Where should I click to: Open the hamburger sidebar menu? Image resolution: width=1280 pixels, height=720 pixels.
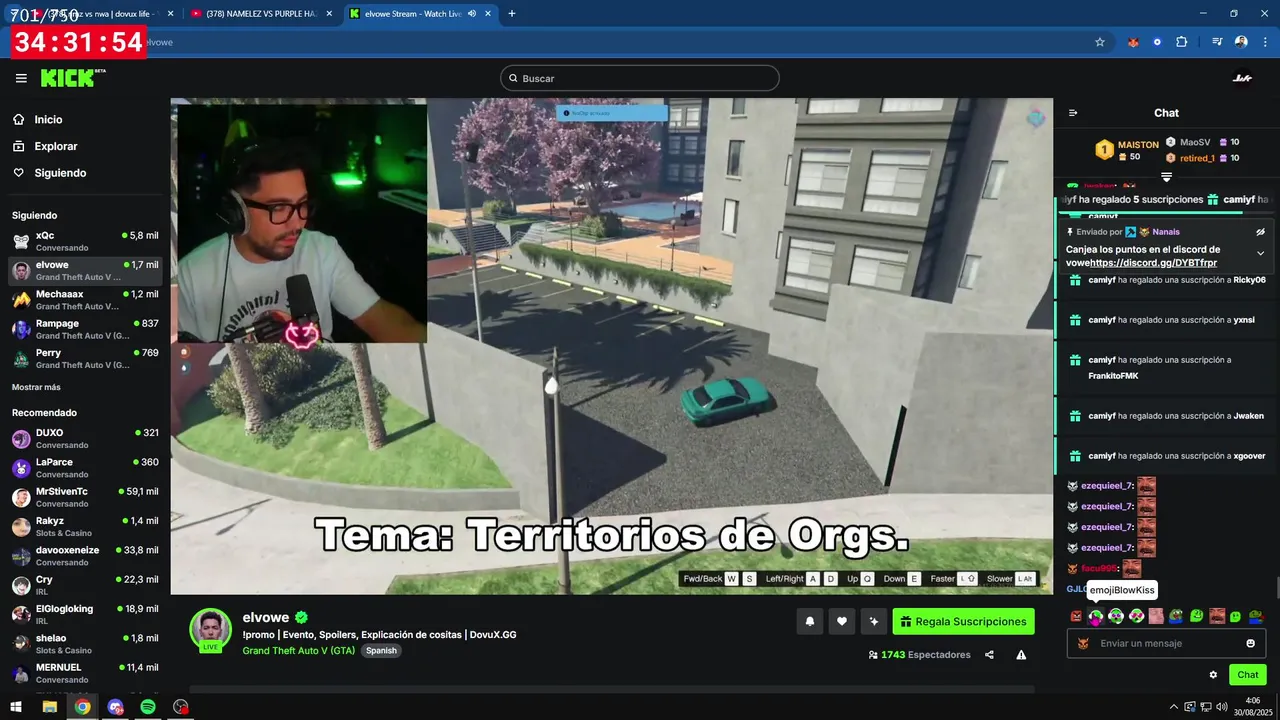(21, 78)
